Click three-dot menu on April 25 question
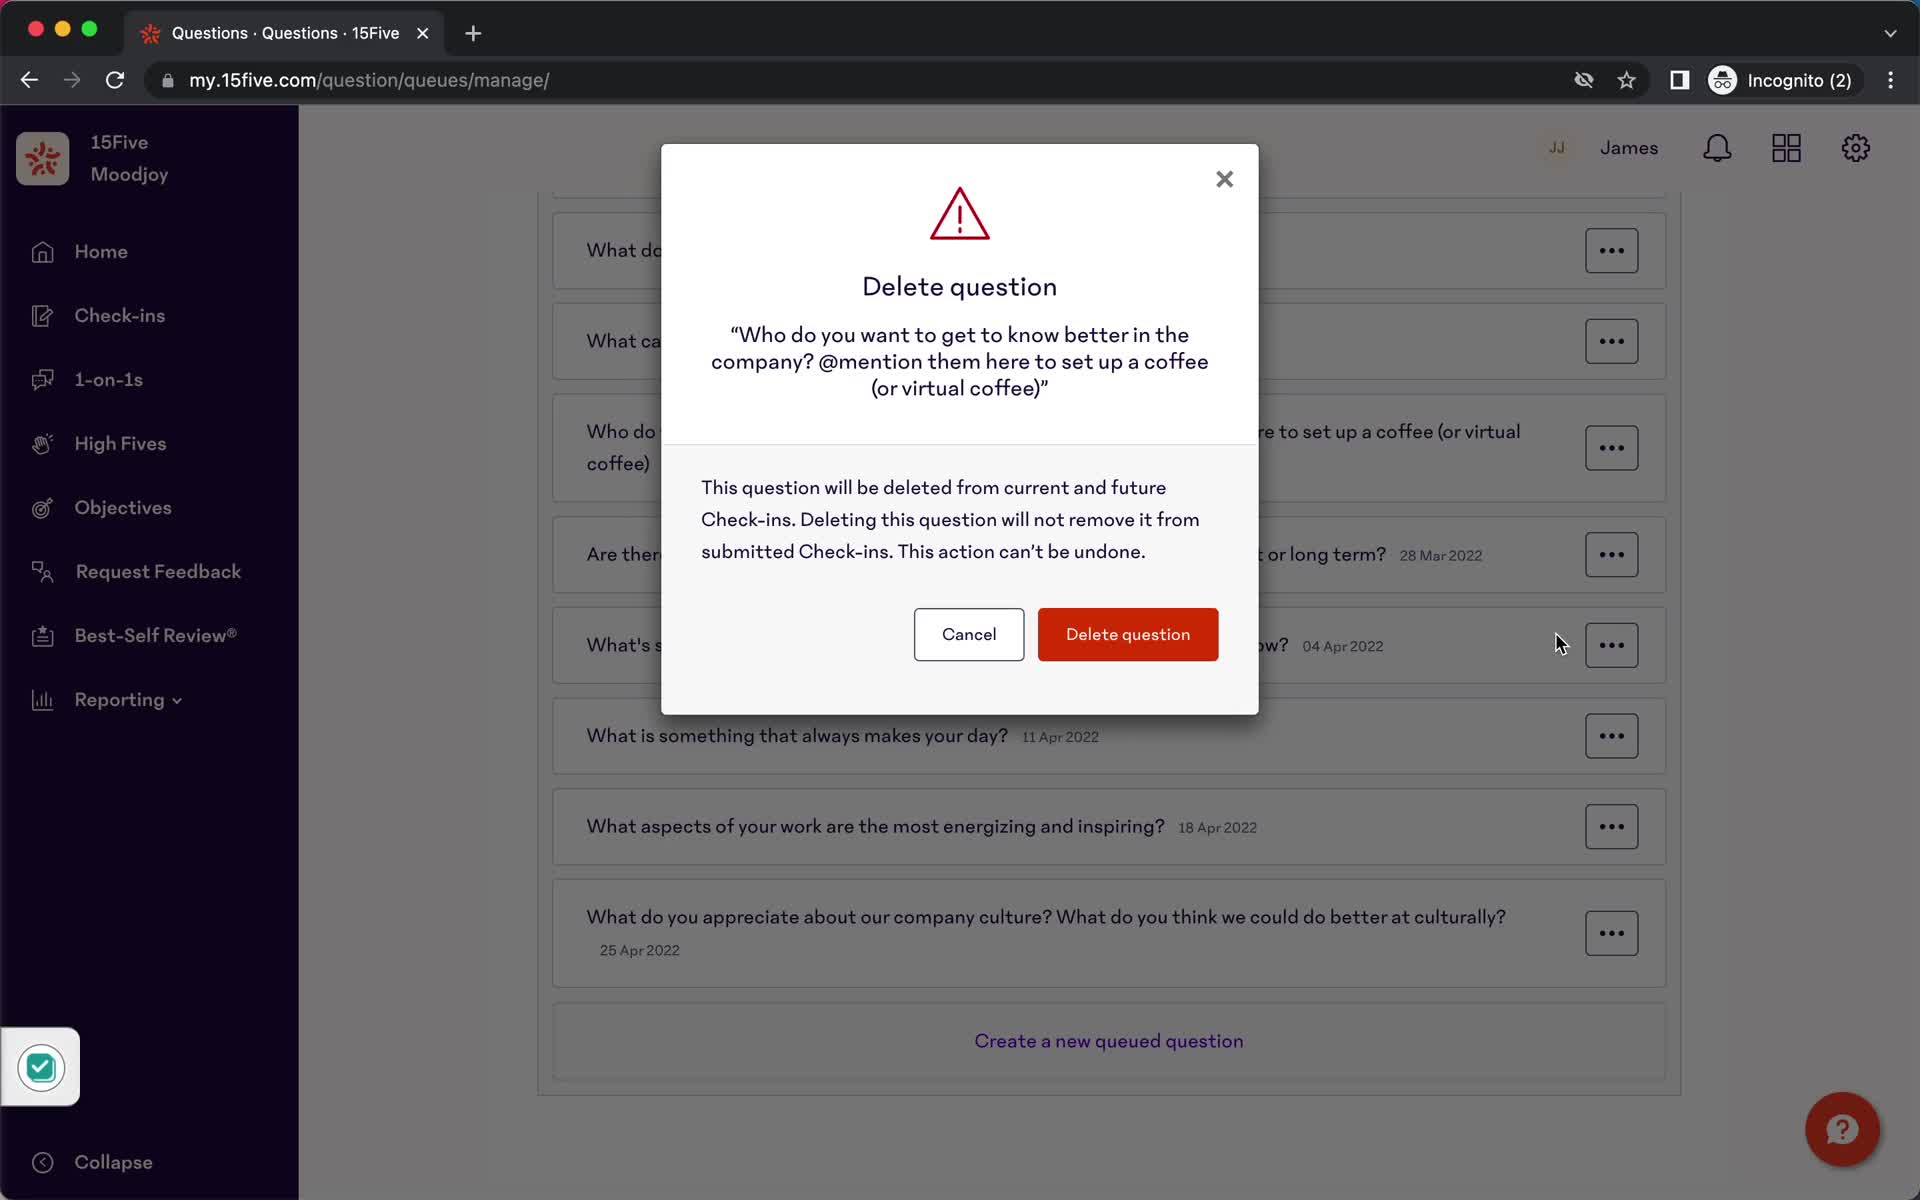Screen dimensions: 1920x1200 click(1612, 932)
